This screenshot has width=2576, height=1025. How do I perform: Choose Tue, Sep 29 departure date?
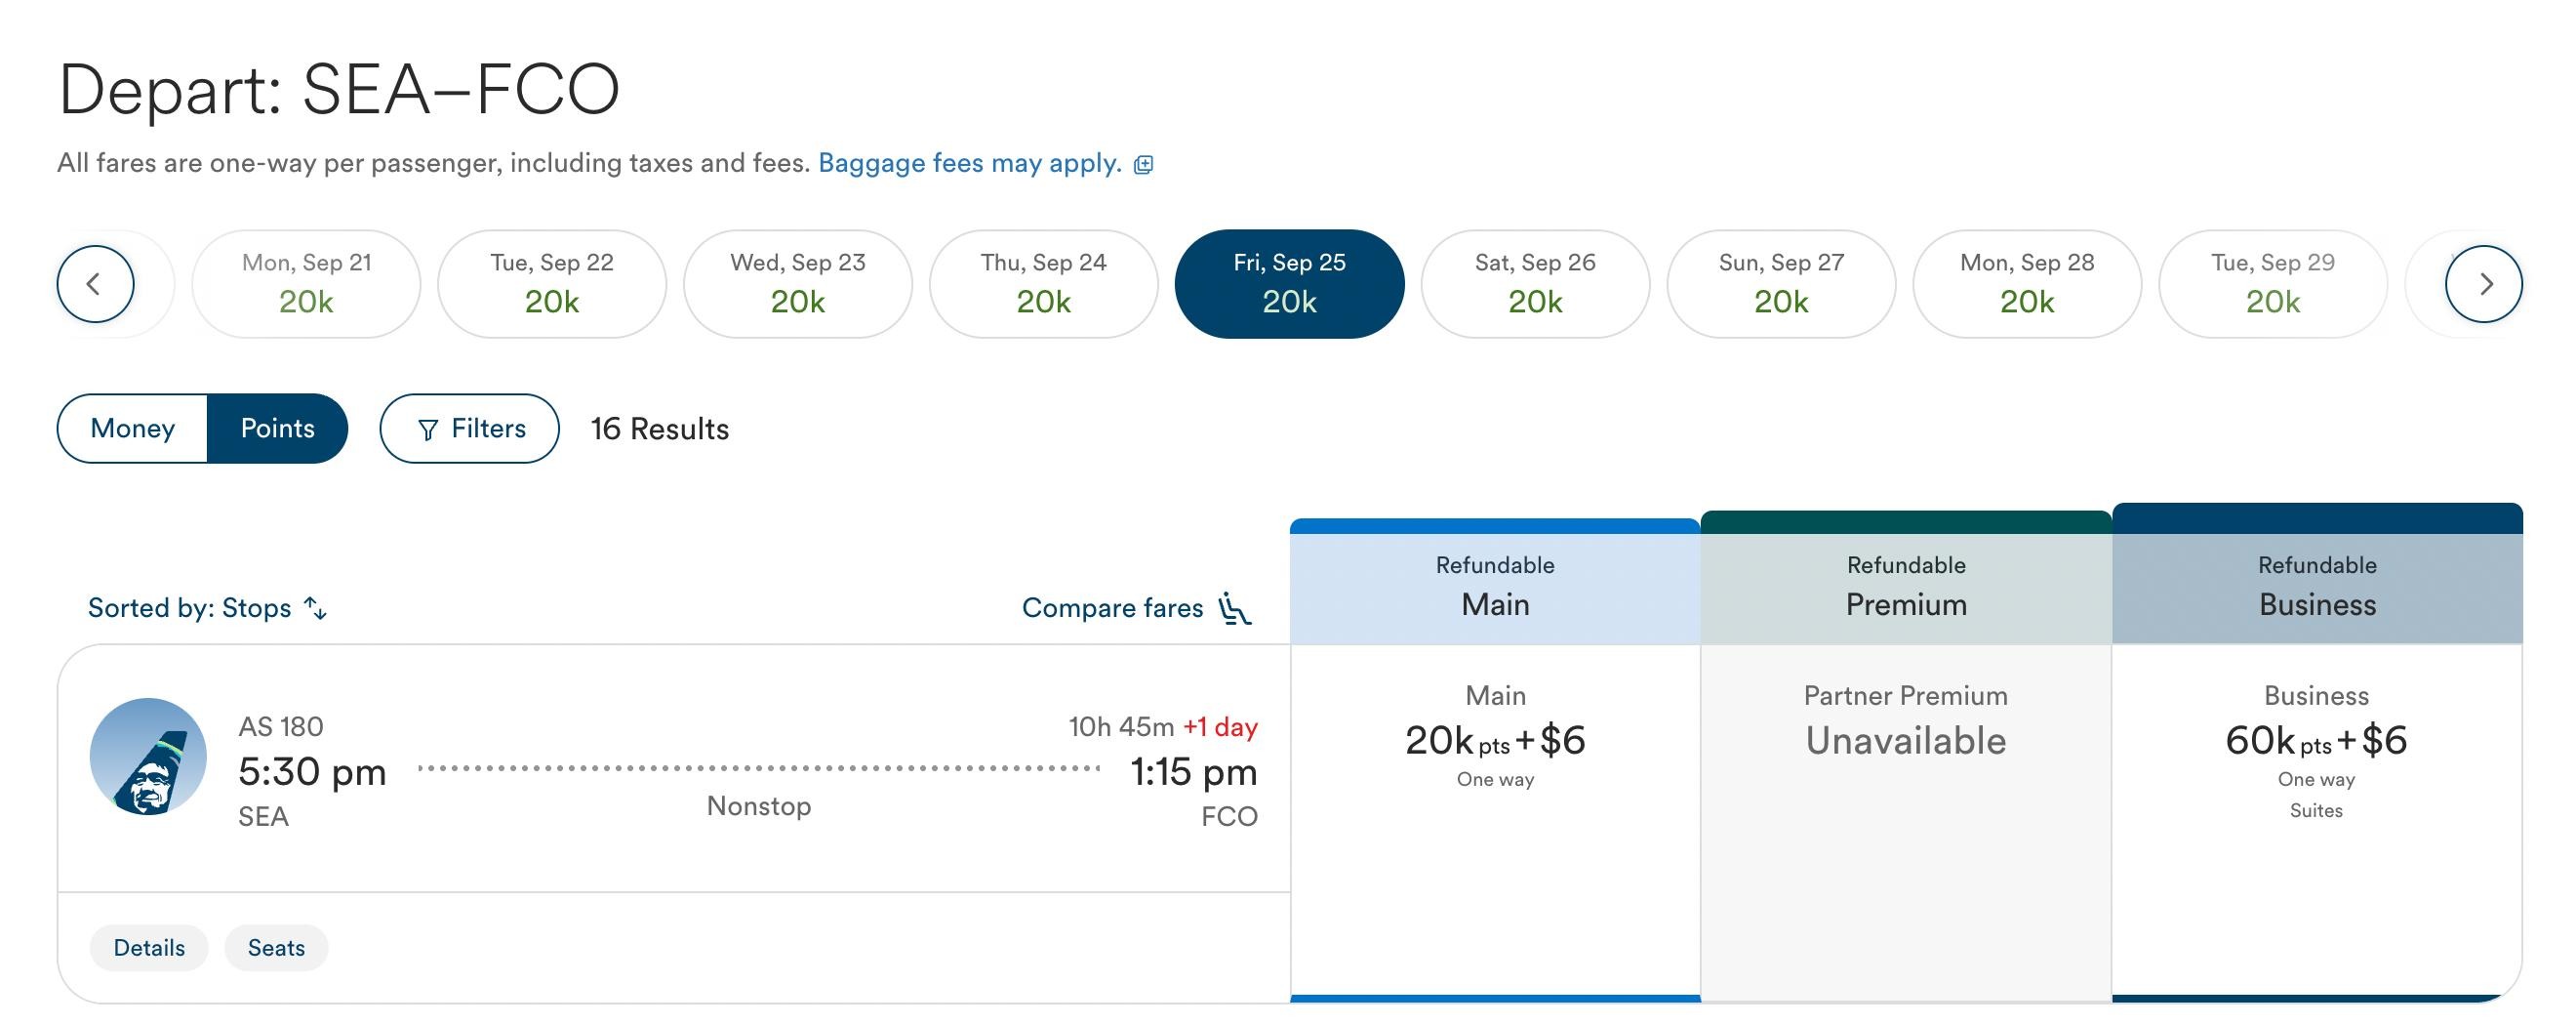(2272, 284)
